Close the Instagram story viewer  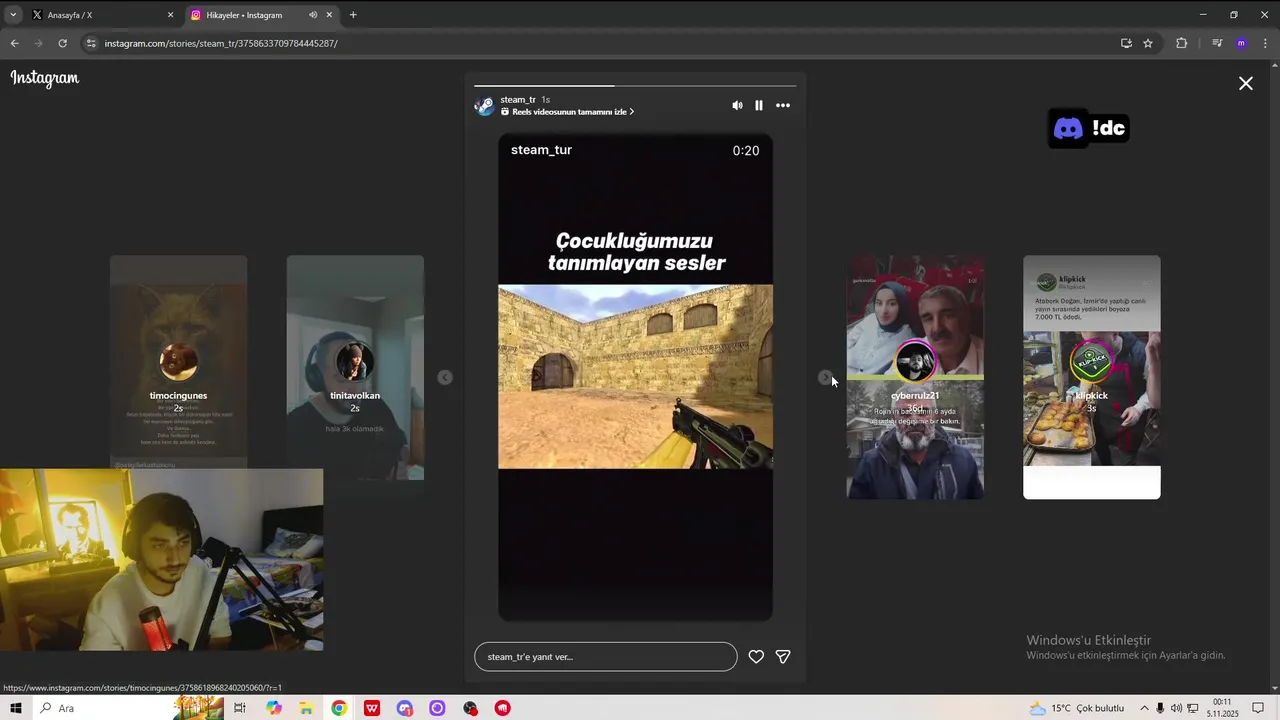point(1246,84)
